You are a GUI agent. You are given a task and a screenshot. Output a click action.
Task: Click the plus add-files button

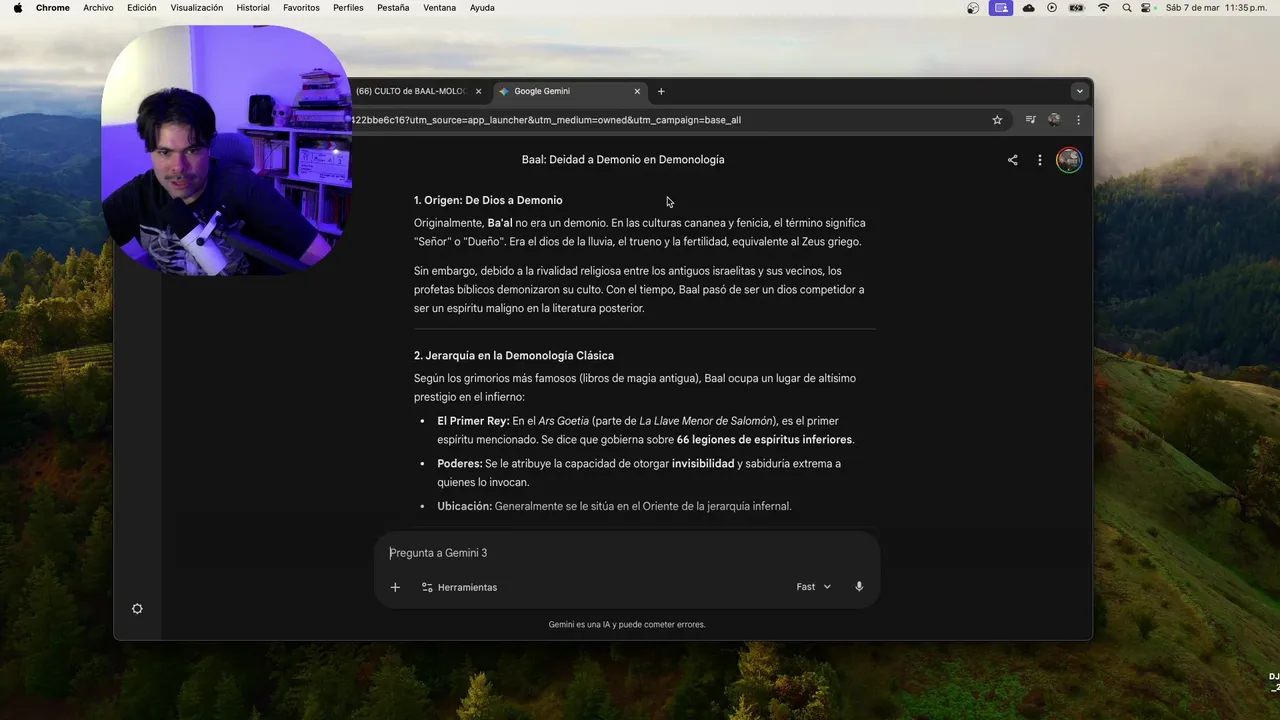point(395,587)
